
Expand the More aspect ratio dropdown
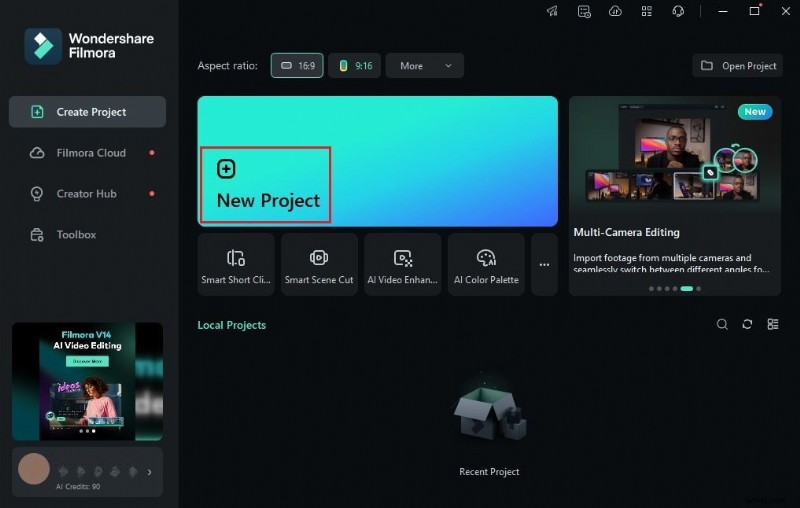(x=424, y=66)
